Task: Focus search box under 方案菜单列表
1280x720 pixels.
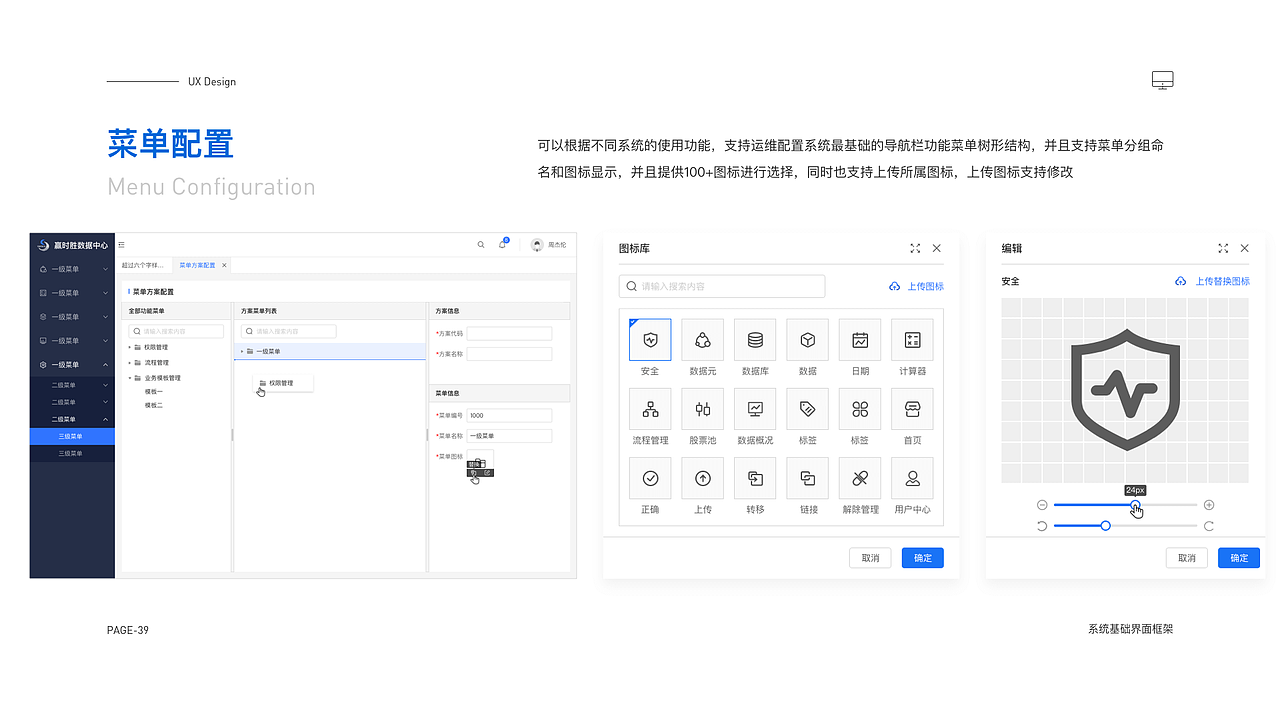Action: point(289,331)
